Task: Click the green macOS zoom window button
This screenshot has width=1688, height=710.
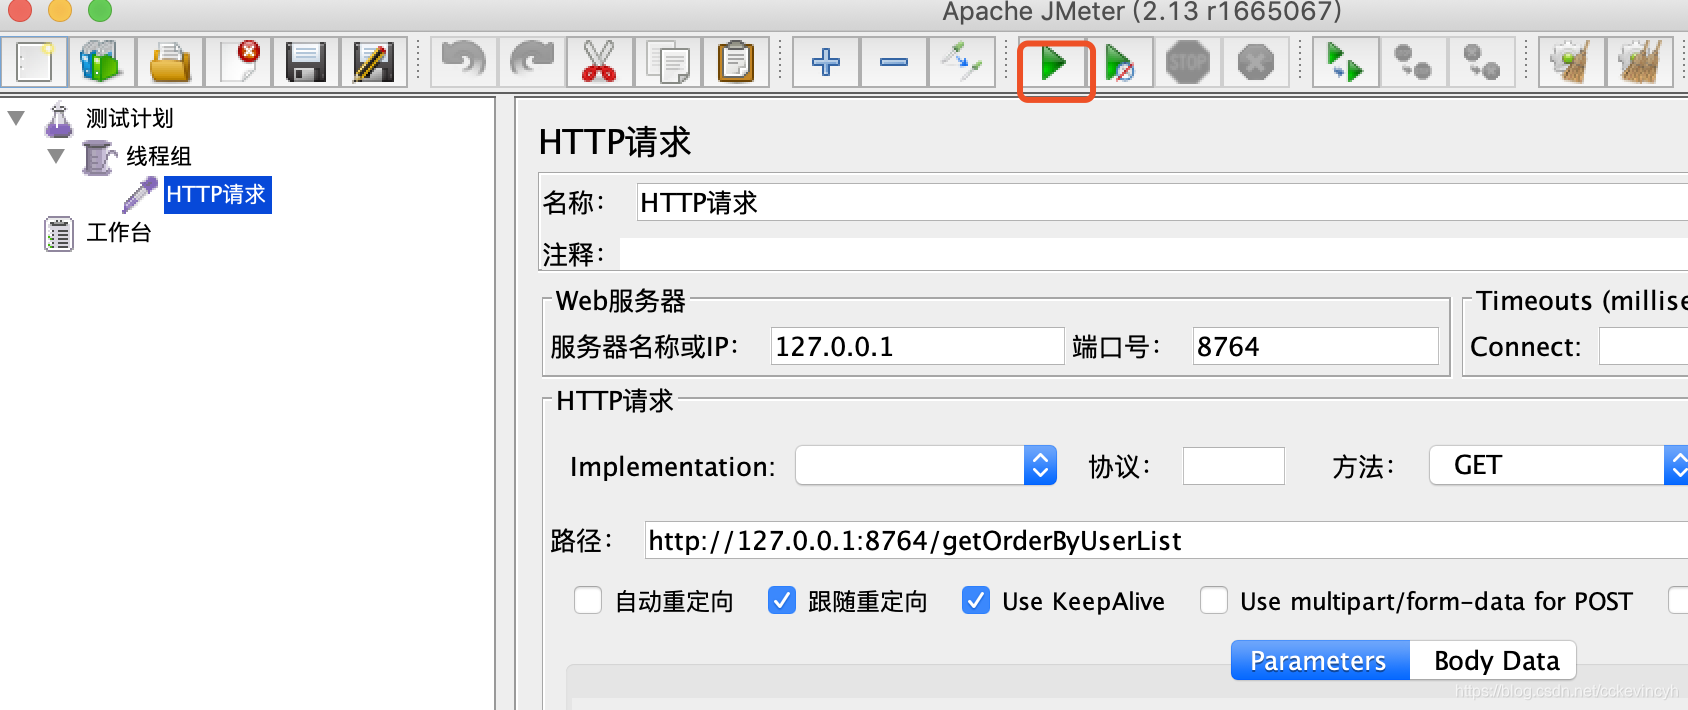Action: pyautogui.click(x=100, y=10)
